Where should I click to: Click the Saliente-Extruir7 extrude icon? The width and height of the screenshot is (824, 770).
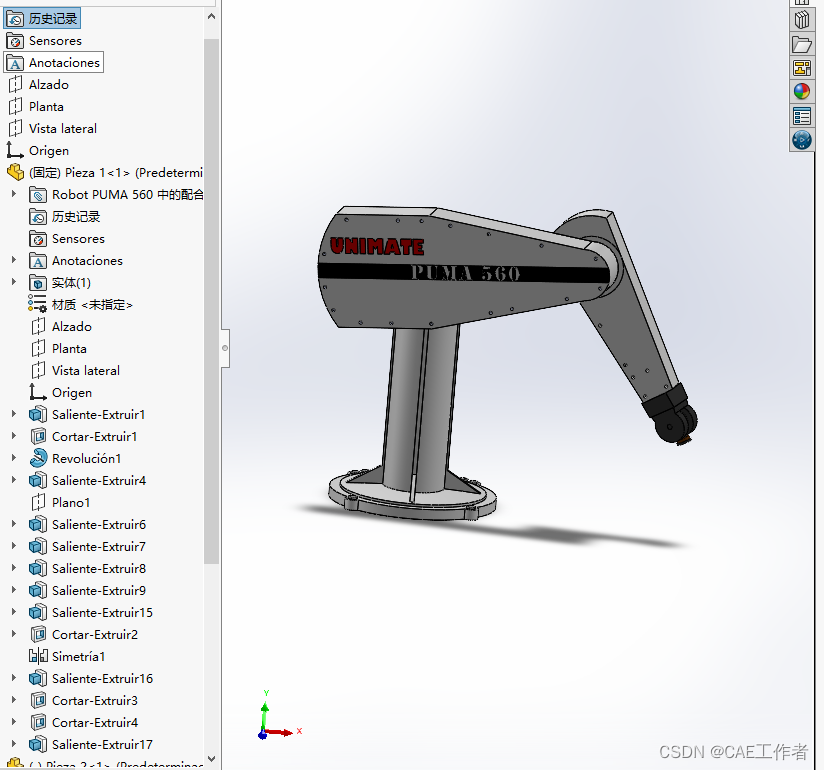pos(38,547)
